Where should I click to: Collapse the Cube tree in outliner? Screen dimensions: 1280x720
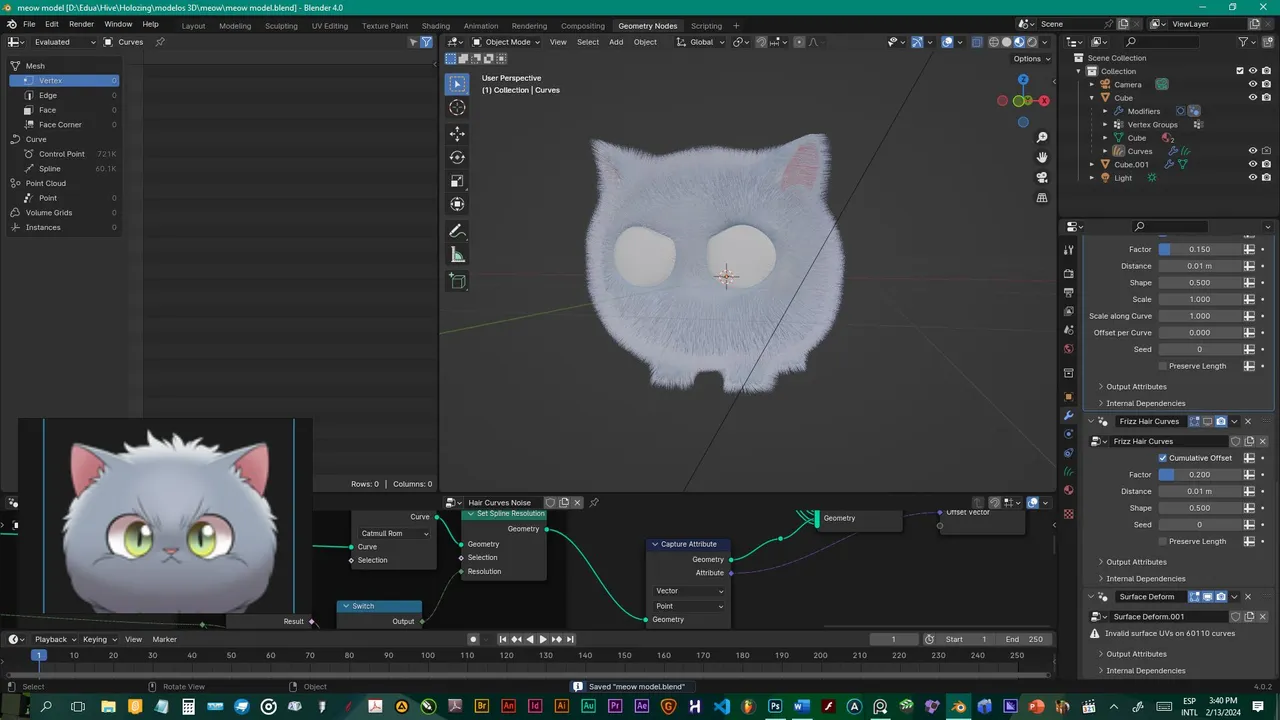1092,98
